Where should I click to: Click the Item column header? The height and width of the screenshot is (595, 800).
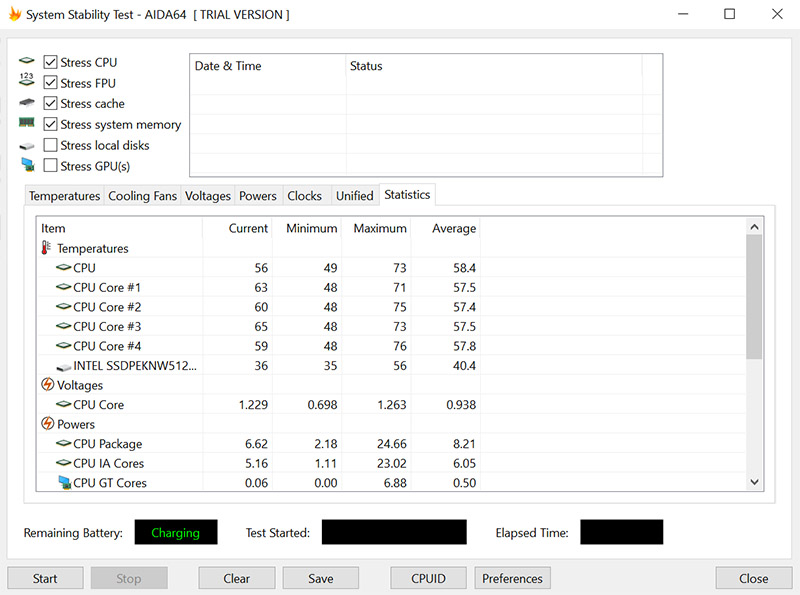pos(119,228)
